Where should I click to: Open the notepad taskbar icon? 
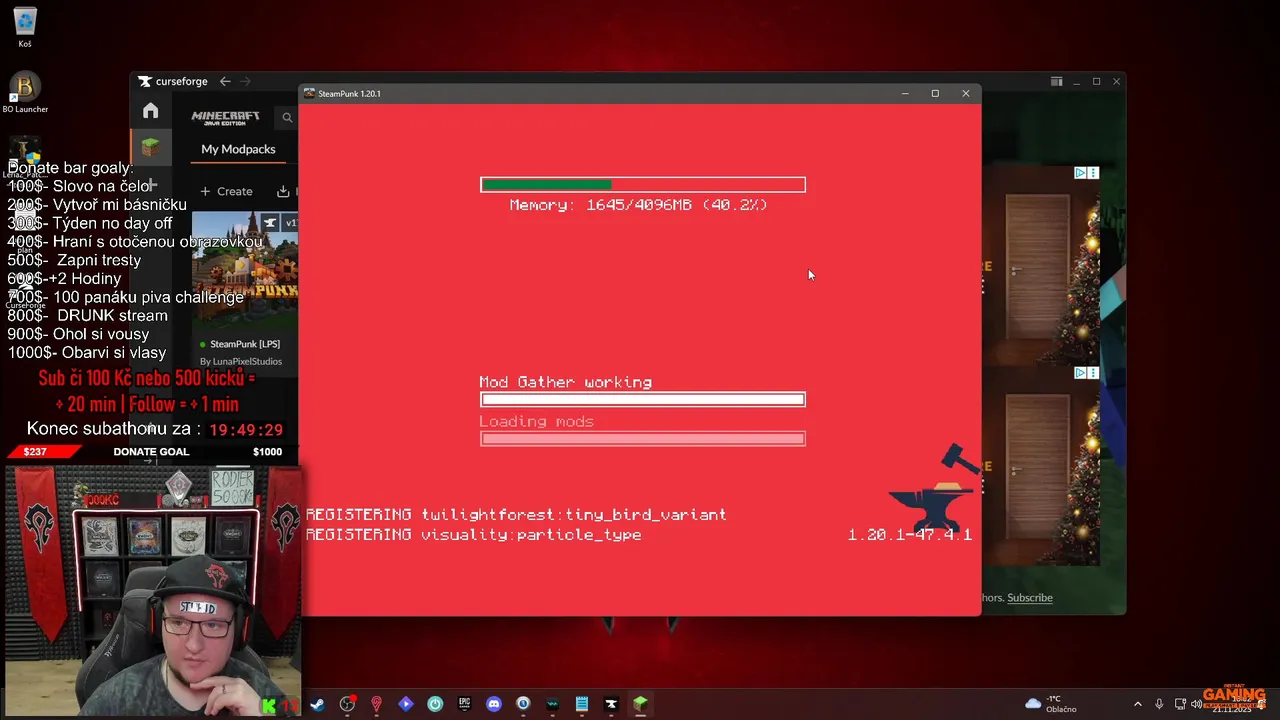point(581,704)
